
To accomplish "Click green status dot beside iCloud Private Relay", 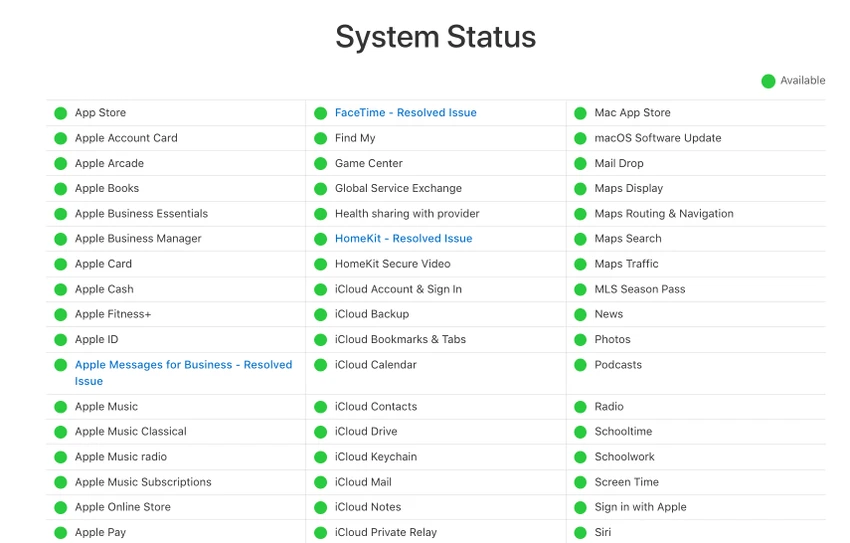I will click(320, 533).
